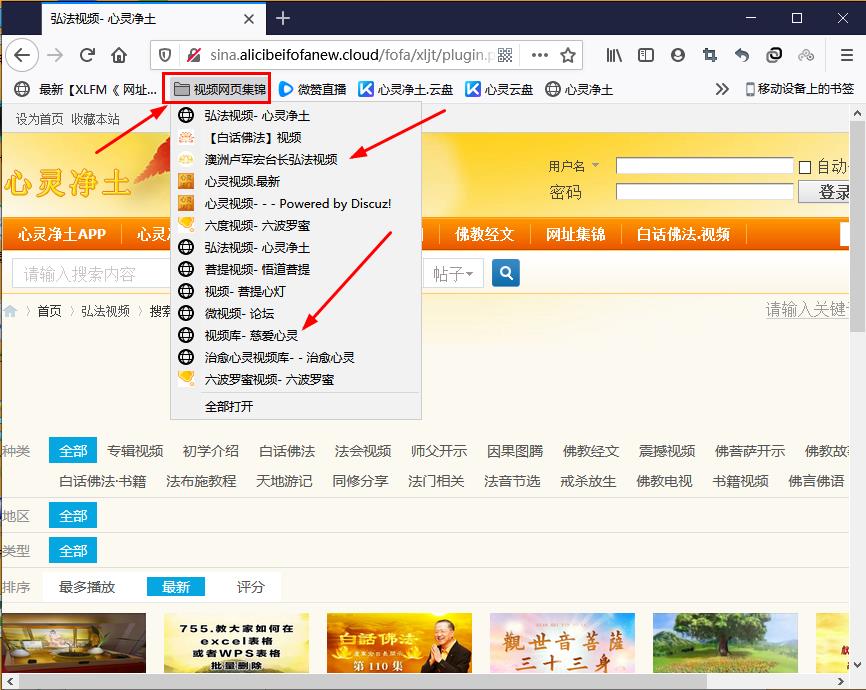Open the browser home page
This screenshot has height=690, width=866.
[119, 55]
